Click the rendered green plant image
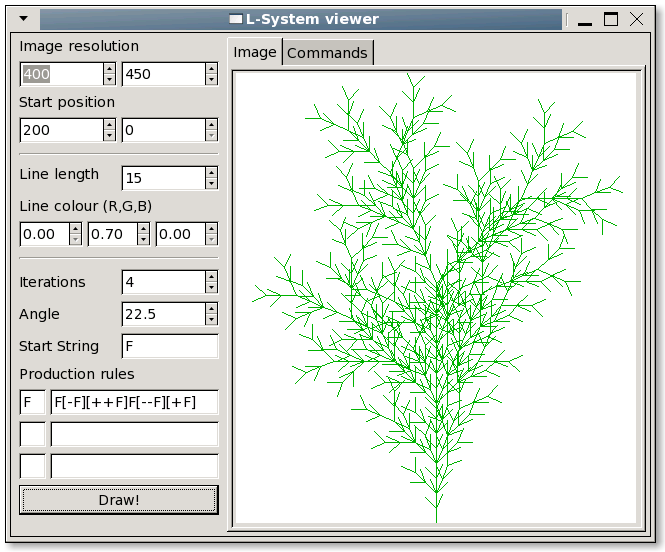The image size is (665, 552). (436, 298)
